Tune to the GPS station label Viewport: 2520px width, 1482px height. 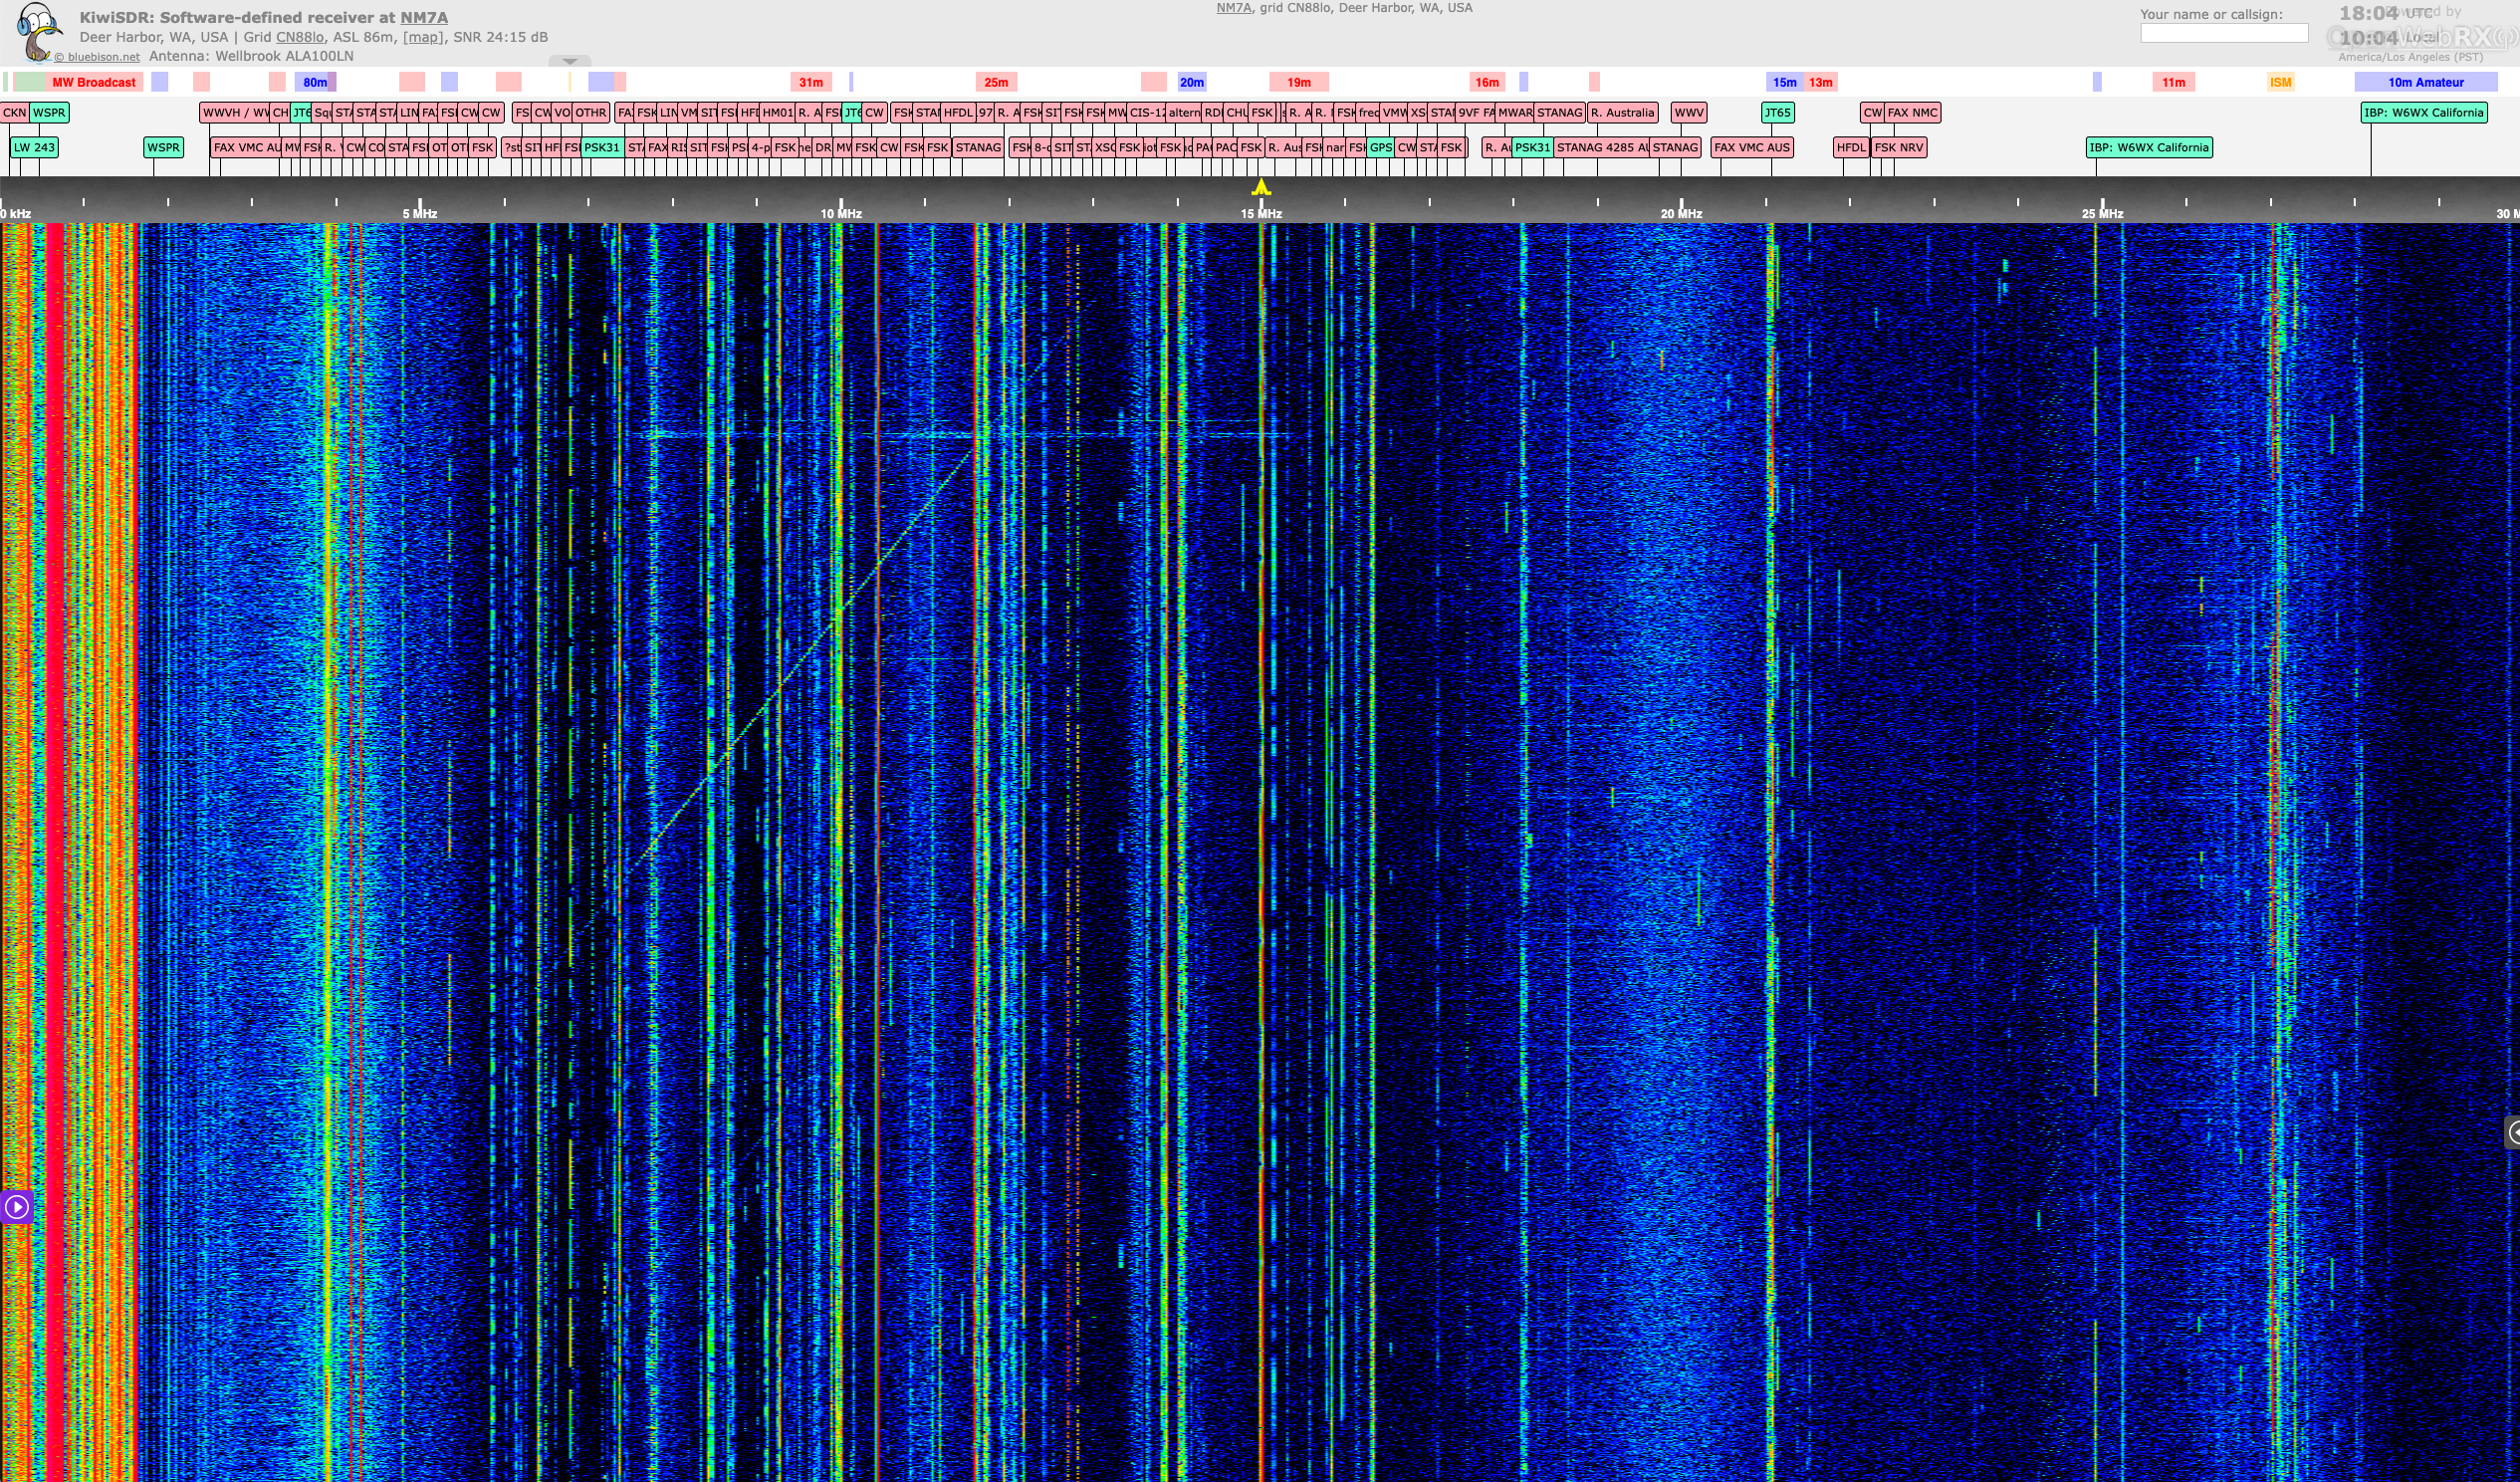pos(1380,147)
